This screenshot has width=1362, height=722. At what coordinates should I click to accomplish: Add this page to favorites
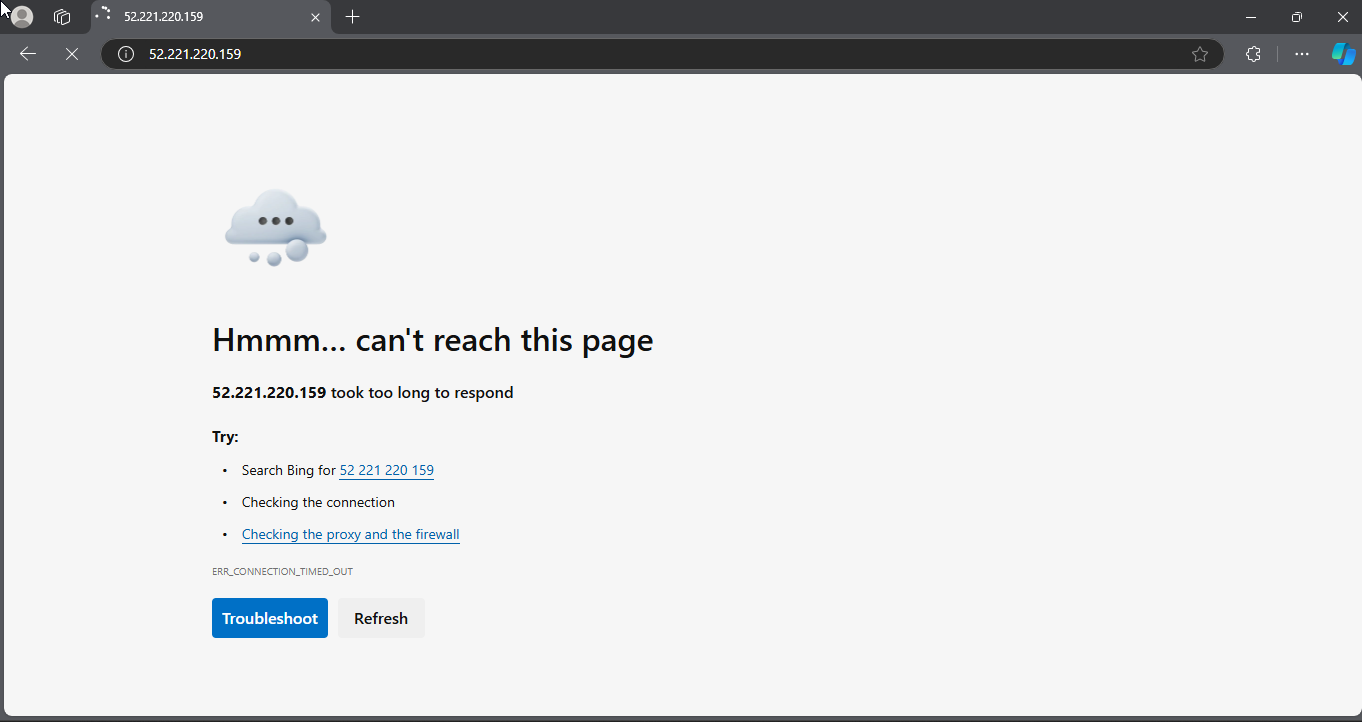pyautogui.click(x=1200, y=54)
